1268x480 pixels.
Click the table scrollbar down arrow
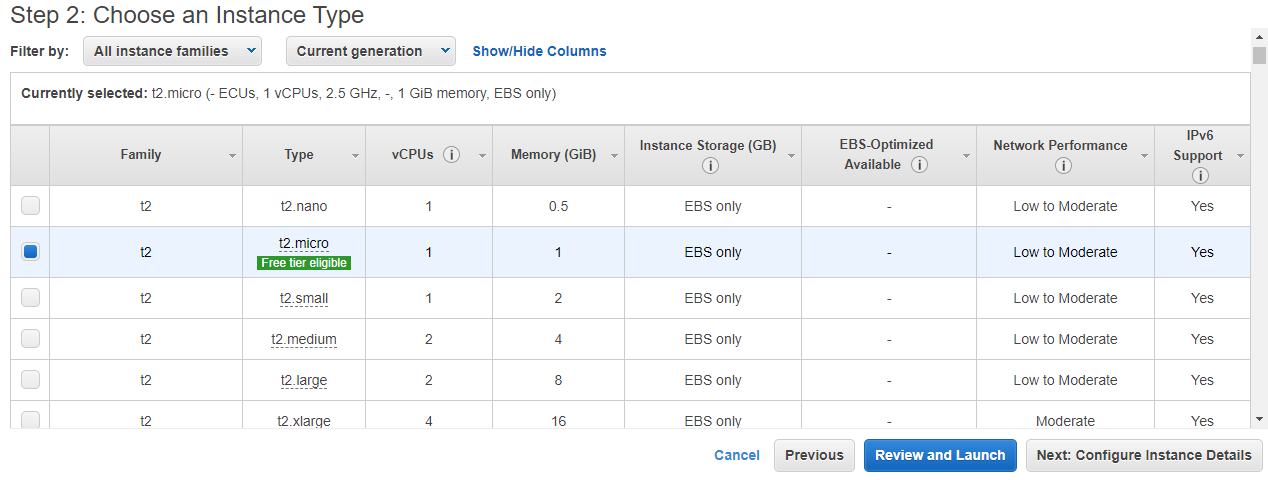1259,419
